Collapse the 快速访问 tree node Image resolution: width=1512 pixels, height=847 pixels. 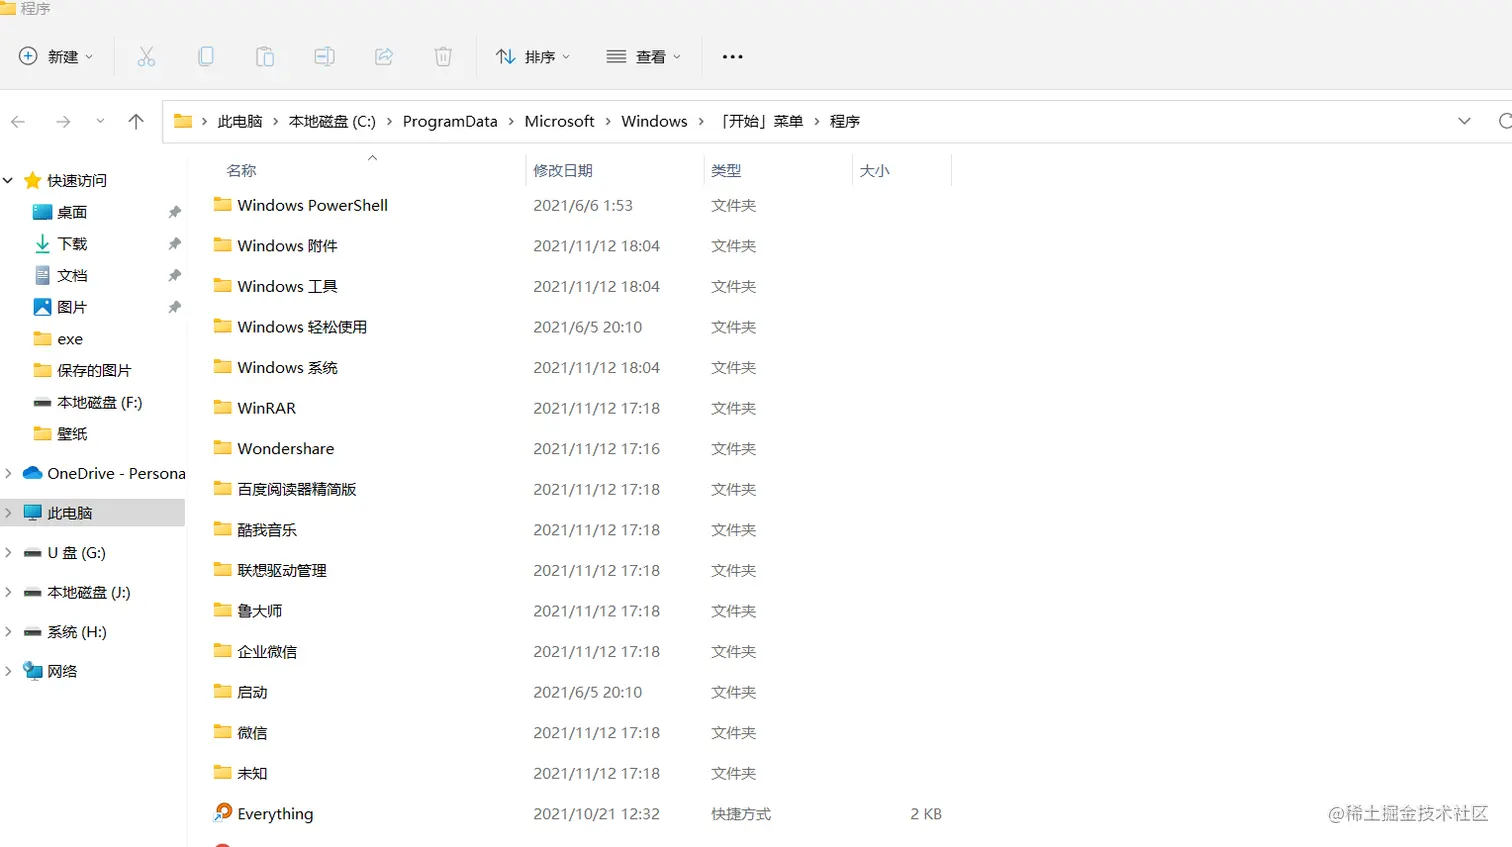click(x=8, y=180)
